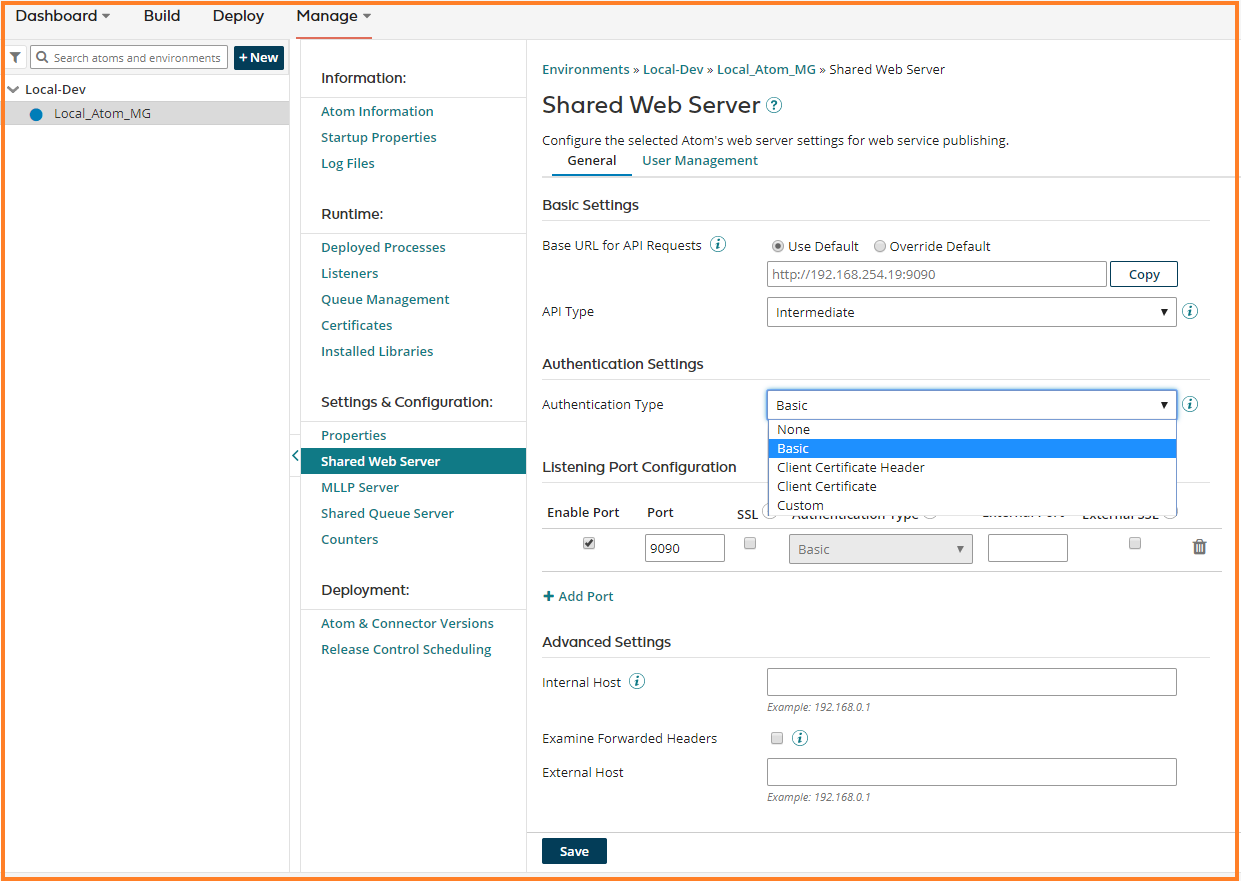Collapse the Local-Dev environment tree
Viewport: 1241px width, 881px height.
[13, 89]
